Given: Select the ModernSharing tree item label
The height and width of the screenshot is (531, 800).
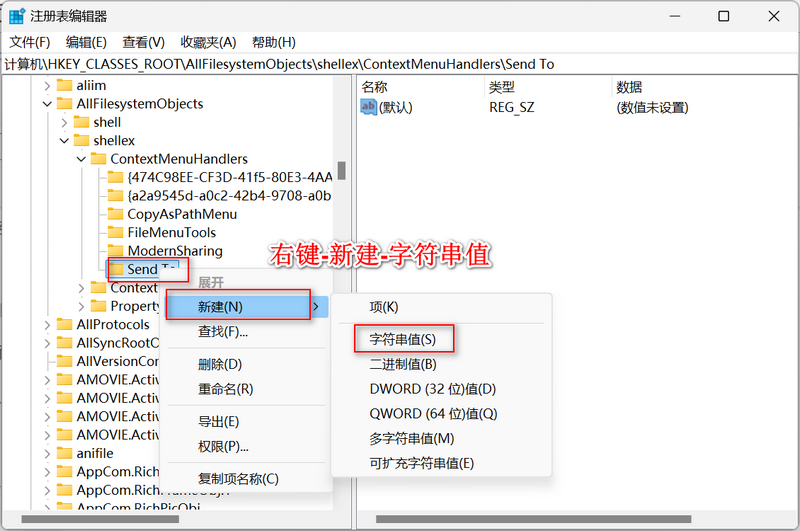Looking at the screenshot, I should point(175,251).
